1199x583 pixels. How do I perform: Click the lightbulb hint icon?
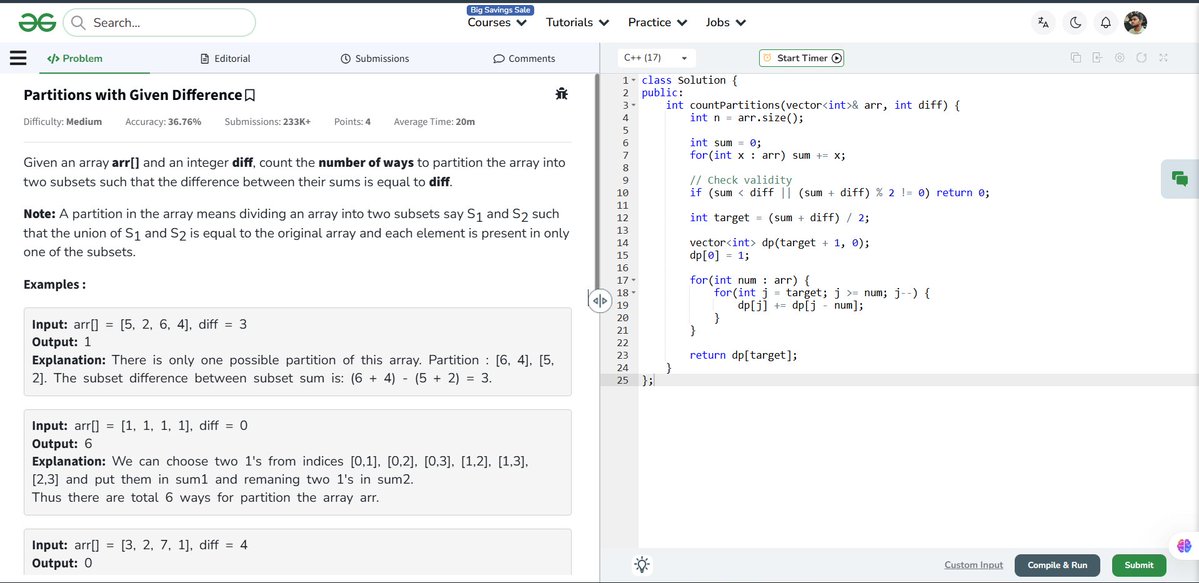point(642,565)
